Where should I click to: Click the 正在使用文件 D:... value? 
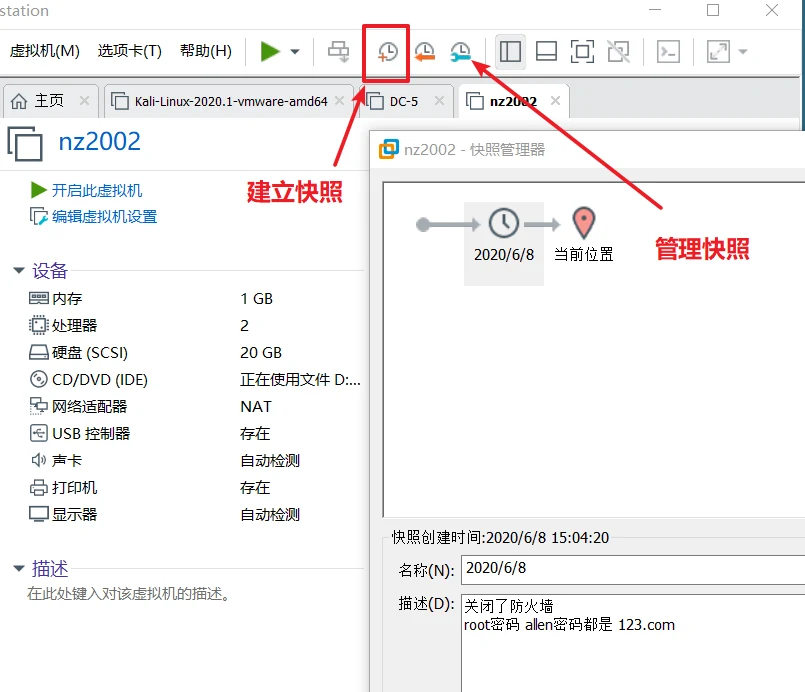click(300, 379)
